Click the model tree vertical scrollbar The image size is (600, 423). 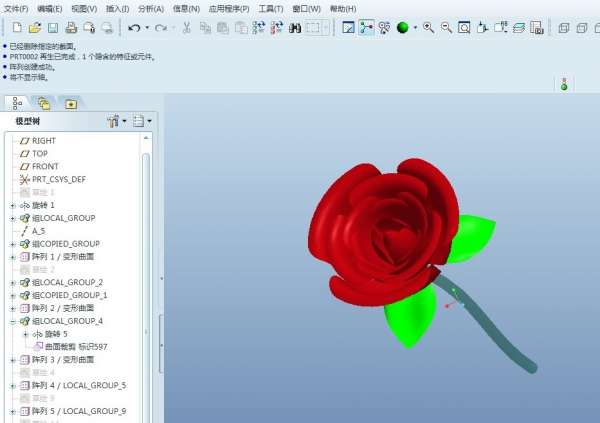[x=146, y=250]
